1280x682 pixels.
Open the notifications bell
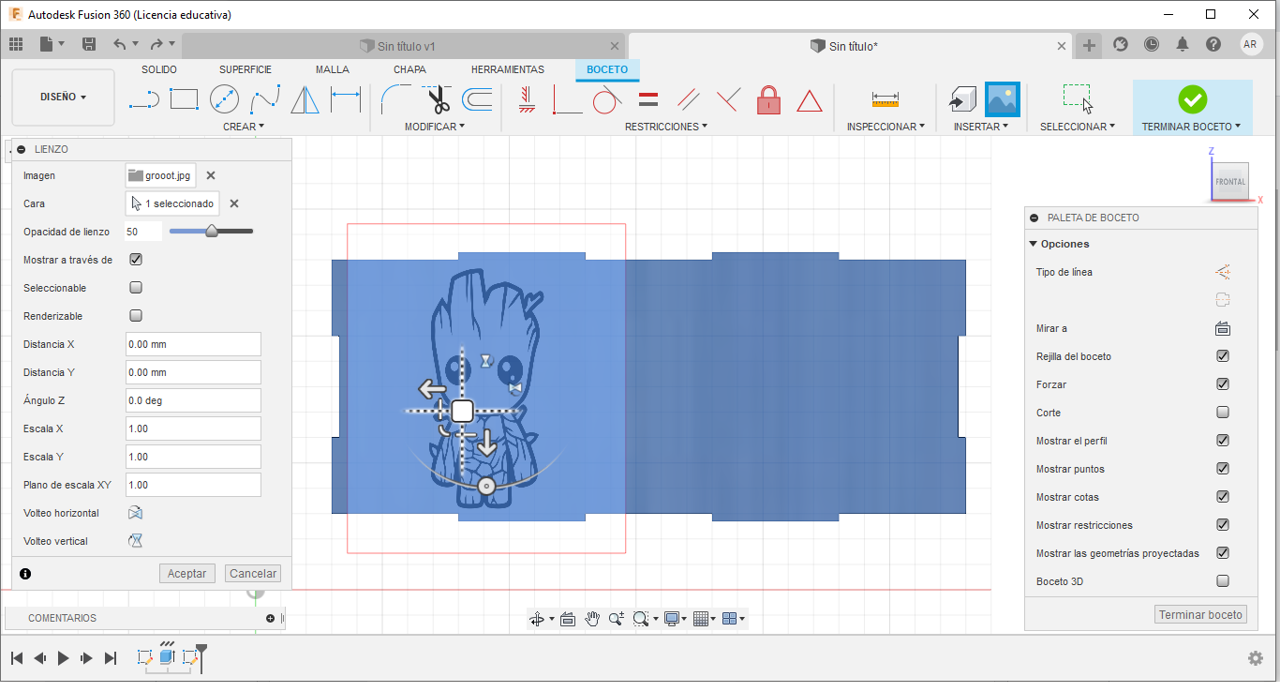[1183, 44]
